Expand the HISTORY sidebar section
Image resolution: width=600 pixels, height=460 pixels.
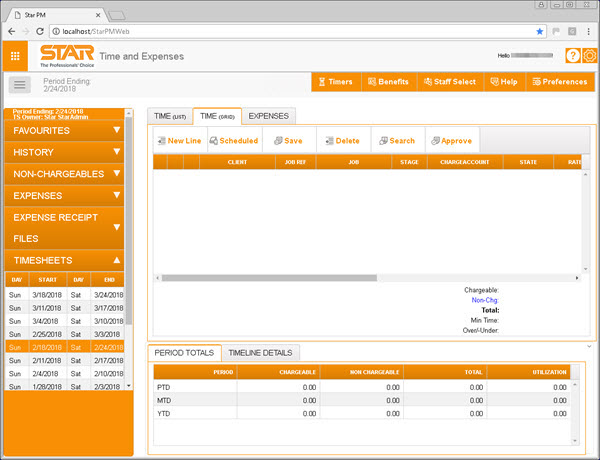[x=64, y=152]
